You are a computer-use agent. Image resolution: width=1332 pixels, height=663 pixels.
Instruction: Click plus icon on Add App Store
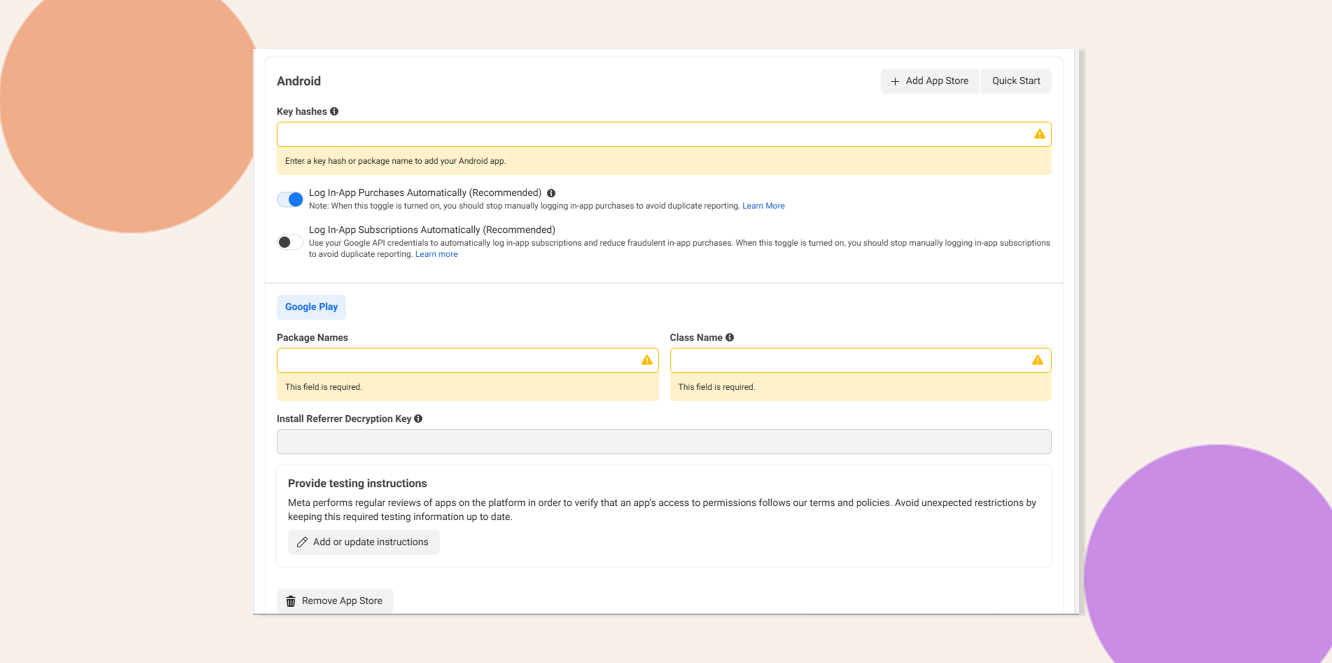[895, 81]
